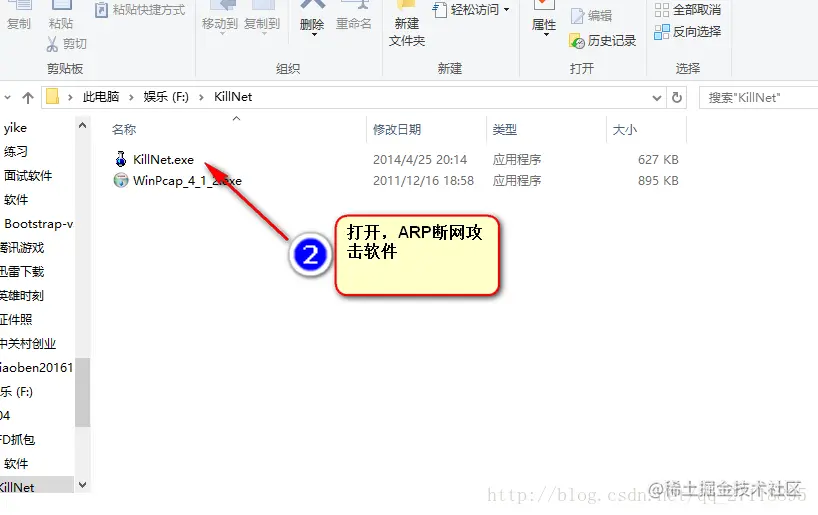This screenshot has height=515, width=818.
Task: Click Deselect all (全部取消)
Action: [688, 9]
